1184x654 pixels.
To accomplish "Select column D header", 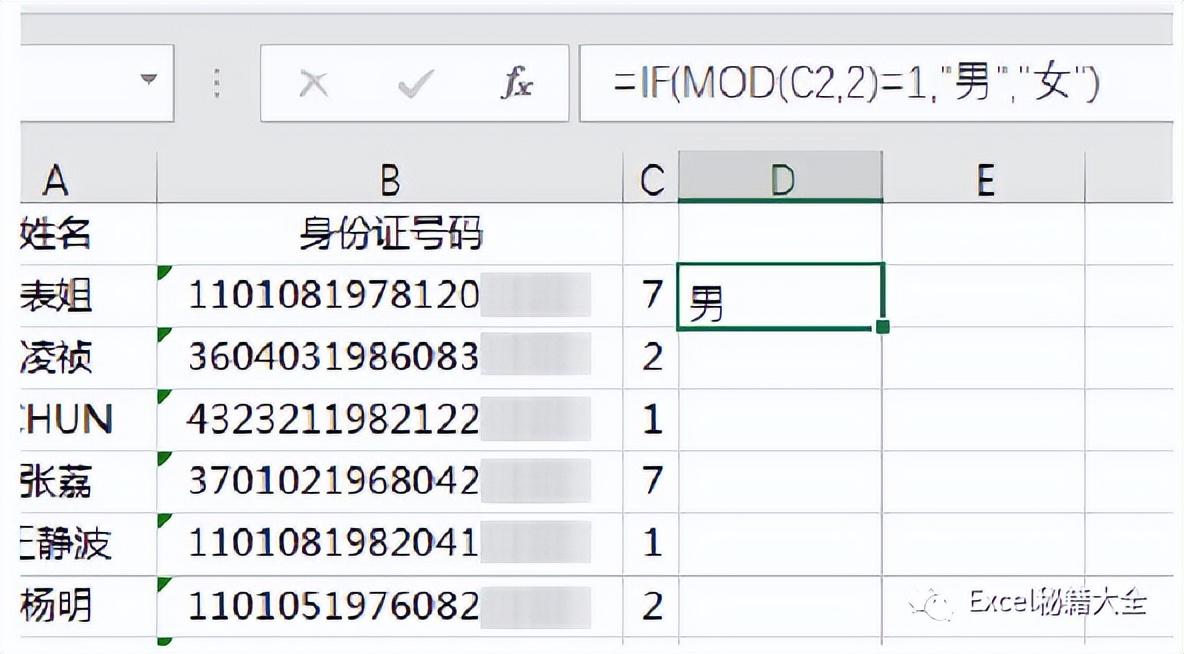I will [780, 179].
